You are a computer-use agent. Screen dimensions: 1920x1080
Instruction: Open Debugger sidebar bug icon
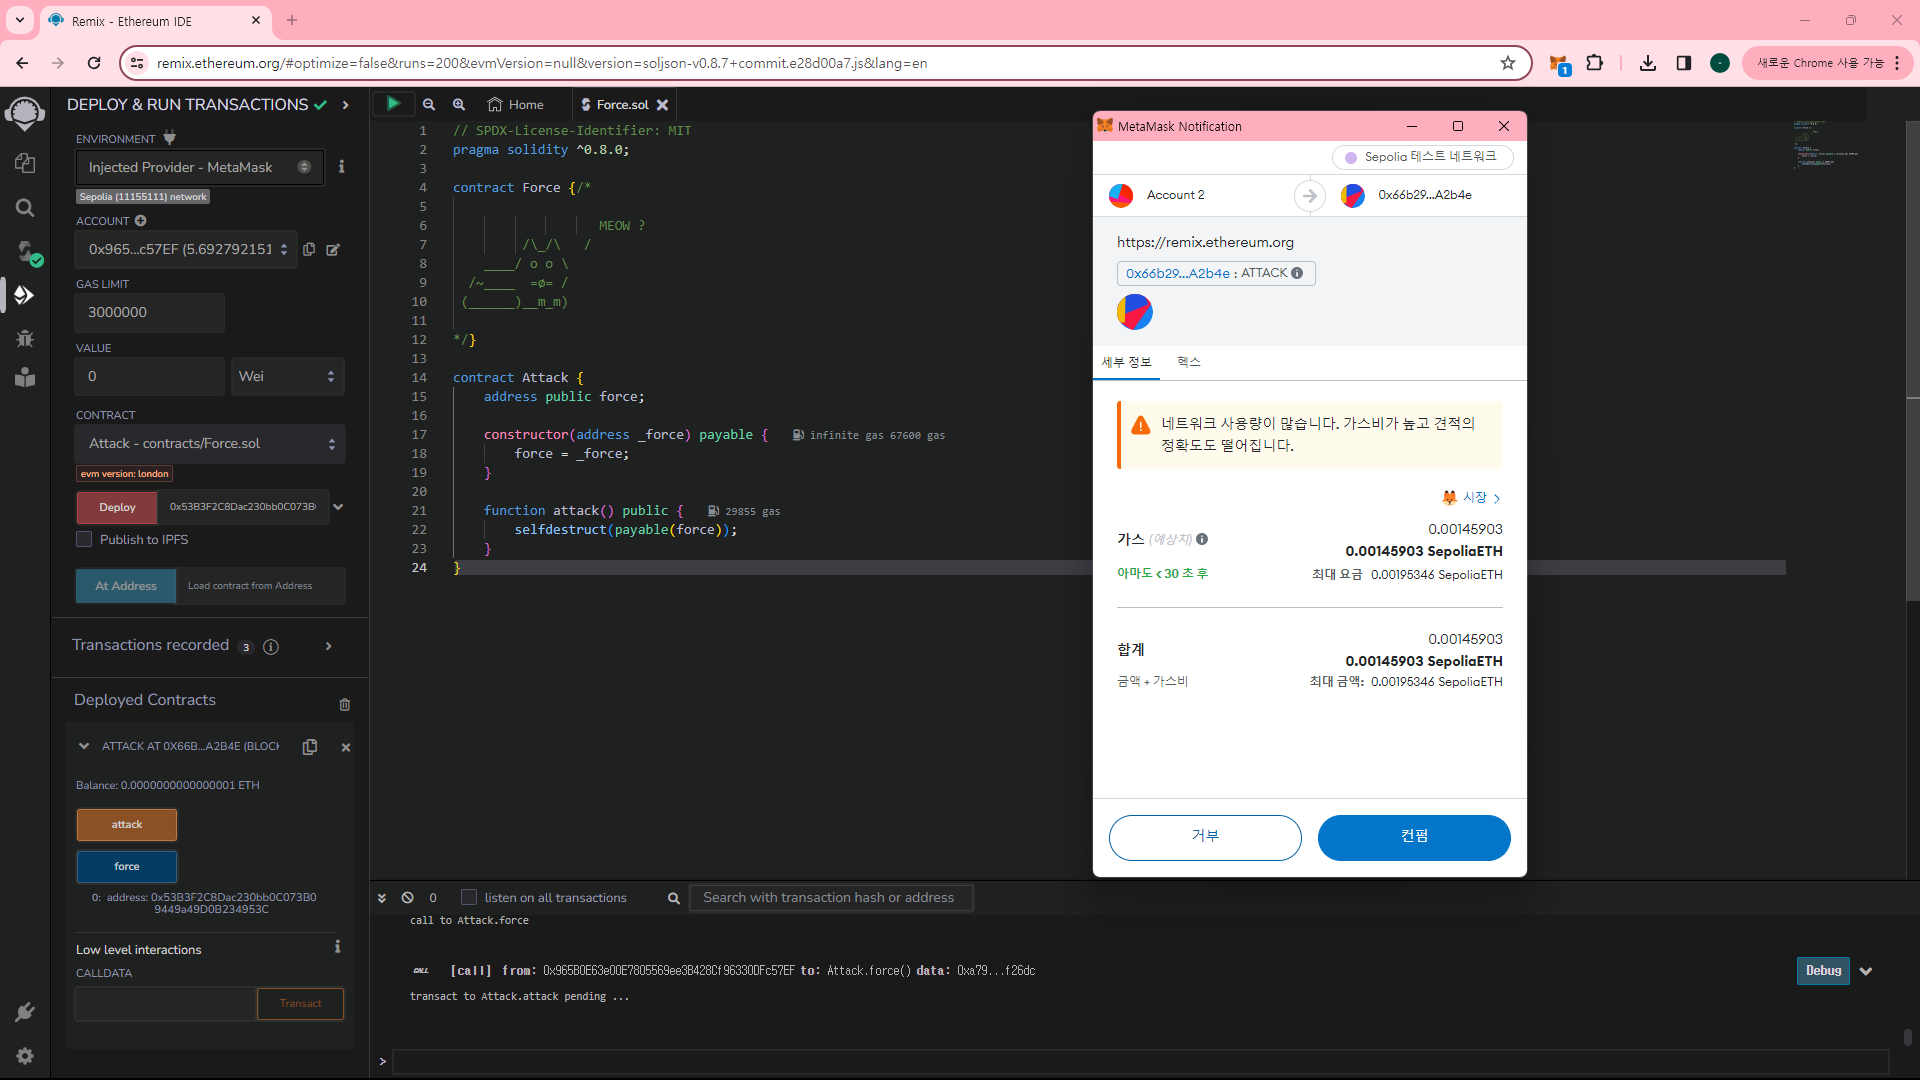tap(25, 338)
